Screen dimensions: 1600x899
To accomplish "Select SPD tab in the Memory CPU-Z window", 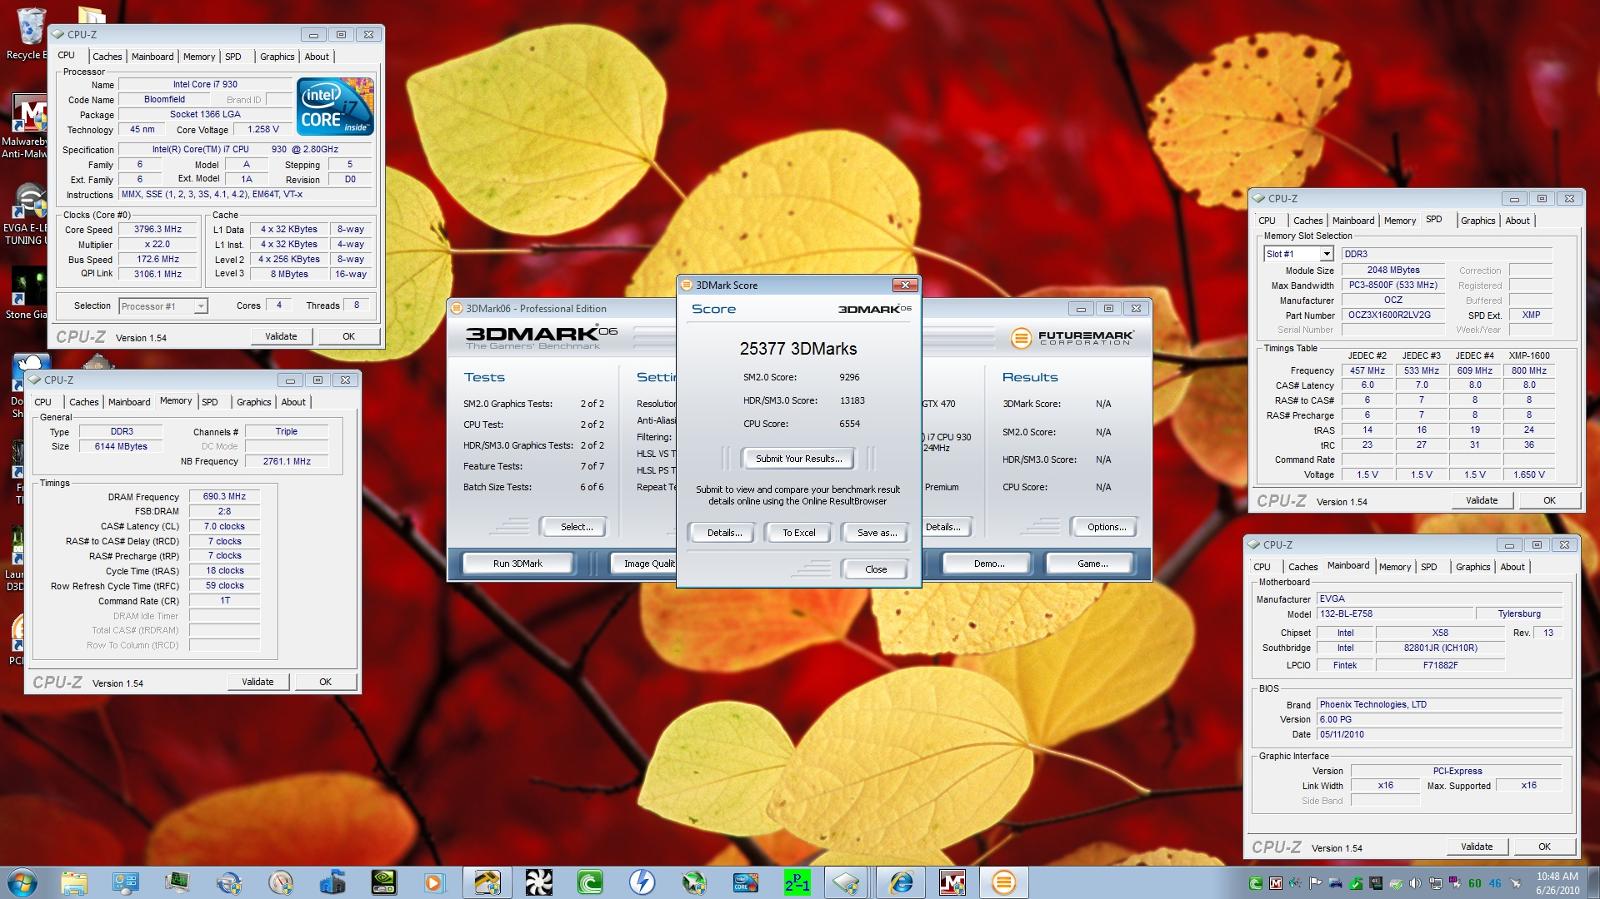I will click(x=210, y=402).
